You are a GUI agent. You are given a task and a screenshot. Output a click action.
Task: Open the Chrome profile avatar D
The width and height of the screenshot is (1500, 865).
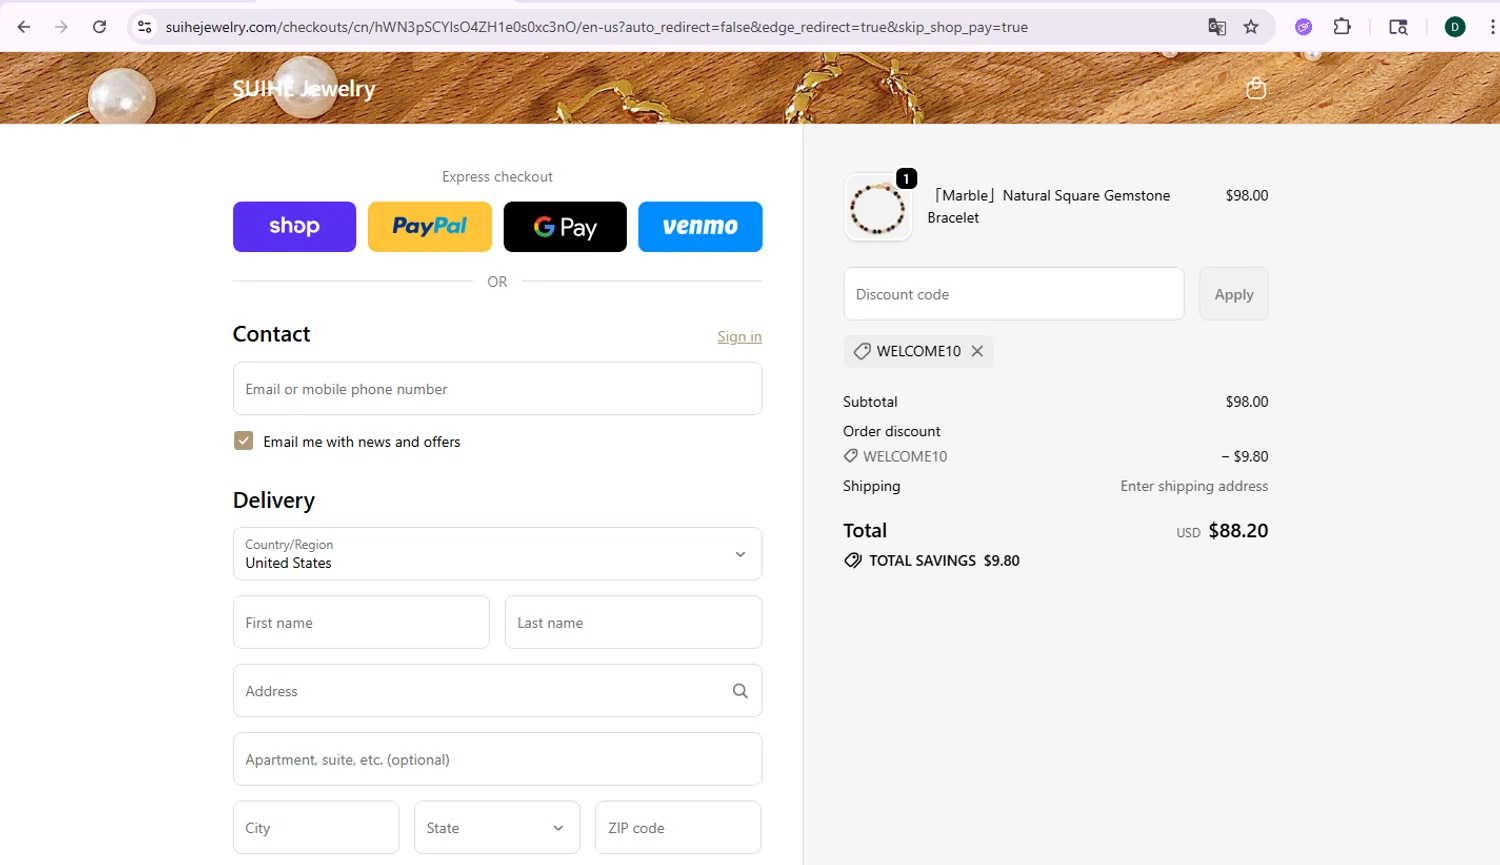click(x=1455, y=27)
